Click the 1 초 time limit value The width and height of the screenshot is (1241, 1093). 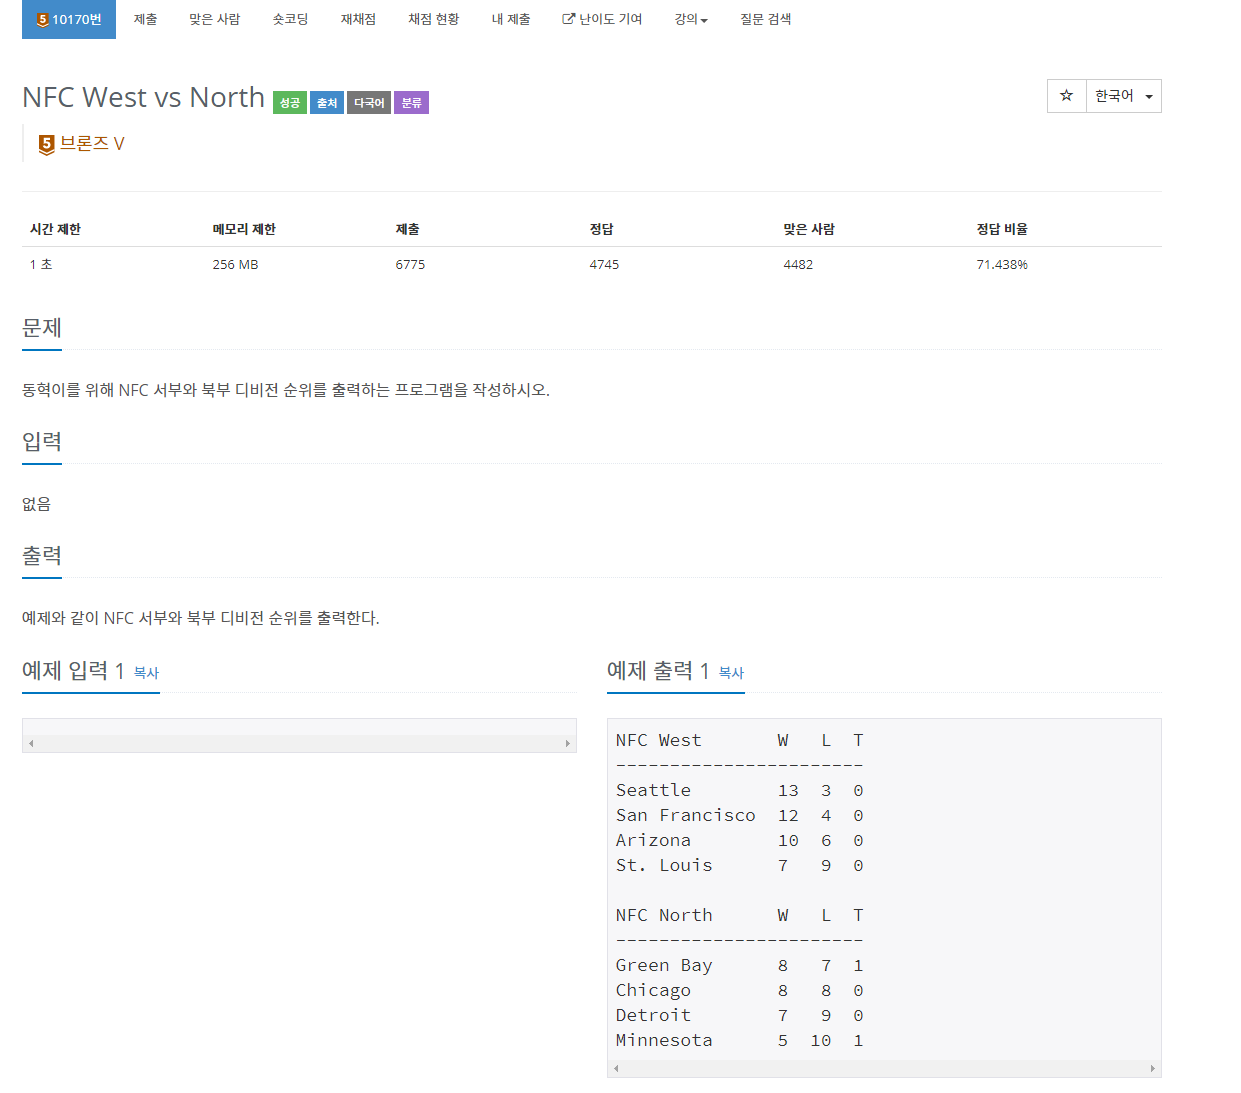click(x=41, y=265)
